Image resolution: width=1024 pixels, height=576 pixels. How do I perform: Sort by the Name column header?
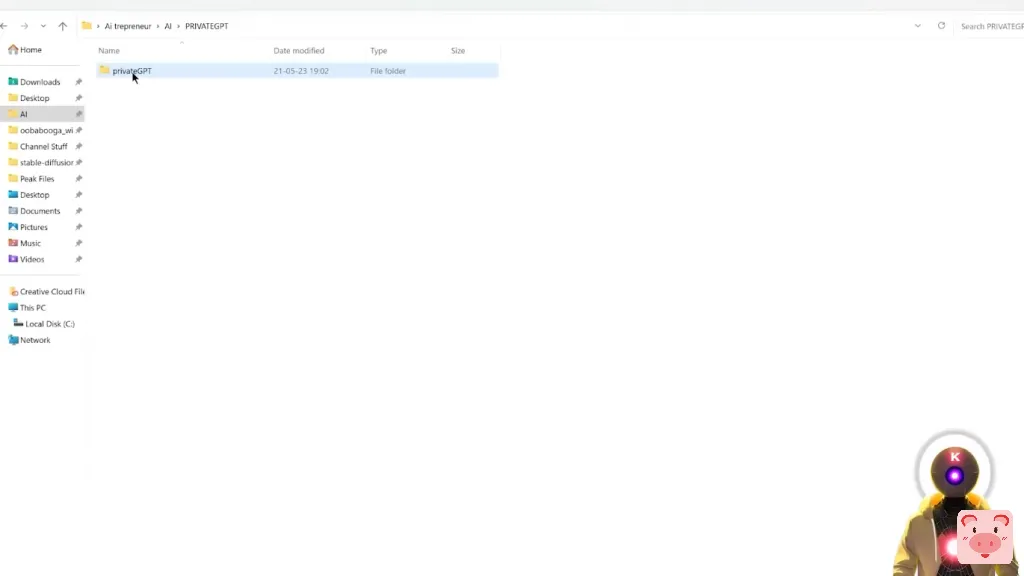(x=109, y=50)
